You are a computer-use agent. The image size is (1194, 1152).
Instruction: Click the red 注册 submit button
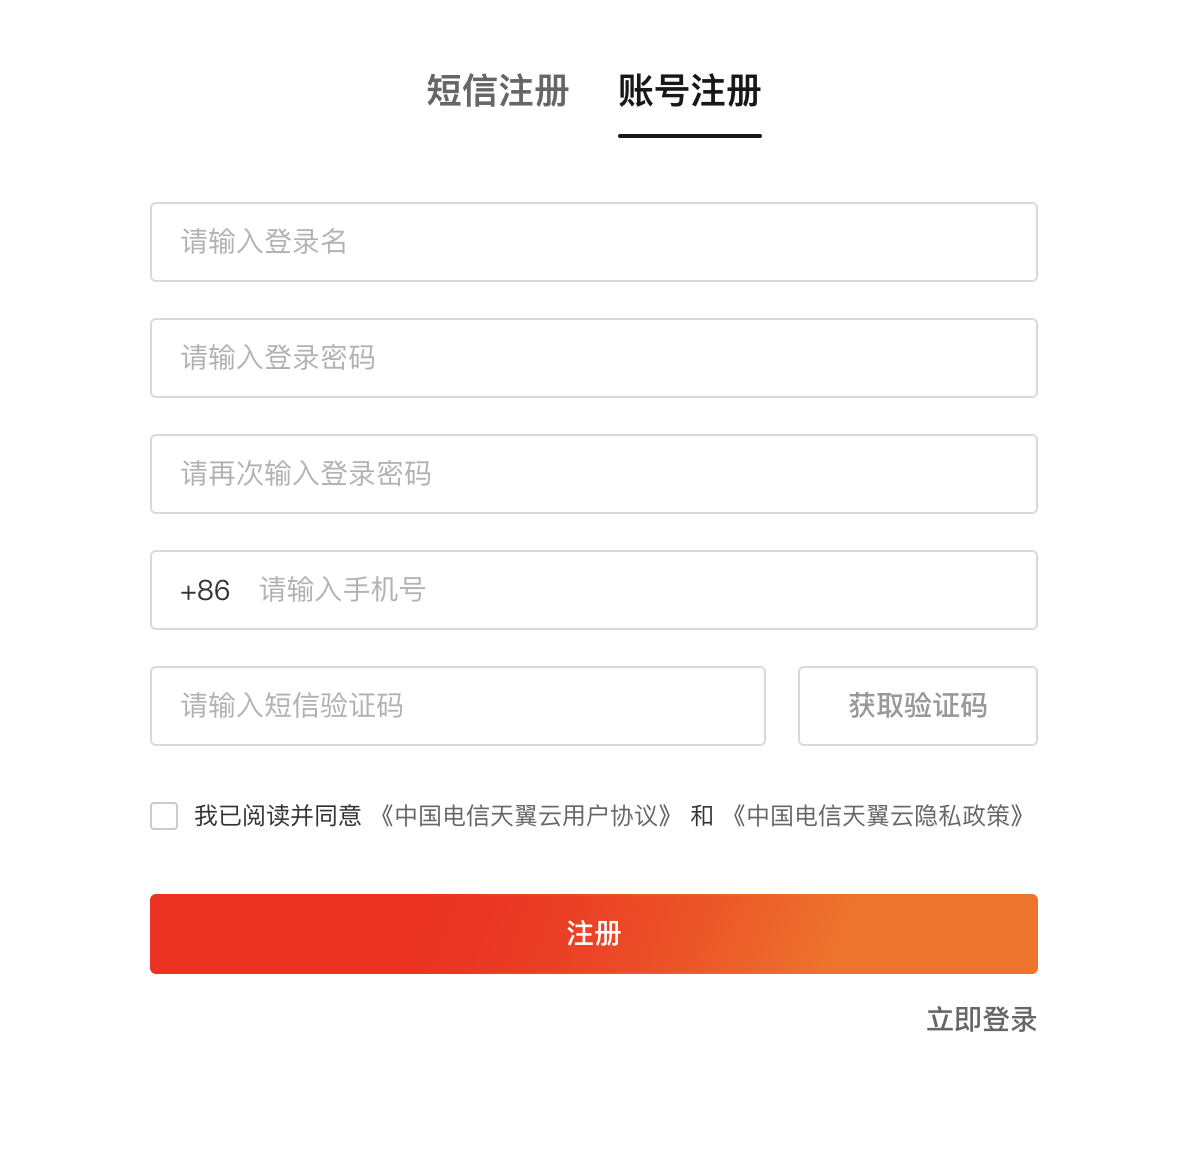coord(593,934)
